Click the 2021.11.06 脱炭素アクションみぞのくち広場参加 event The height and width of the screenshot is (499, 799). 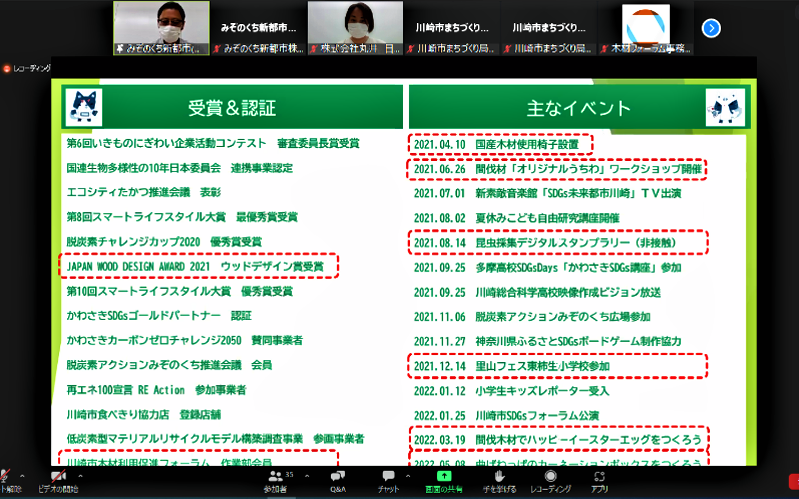532,317
